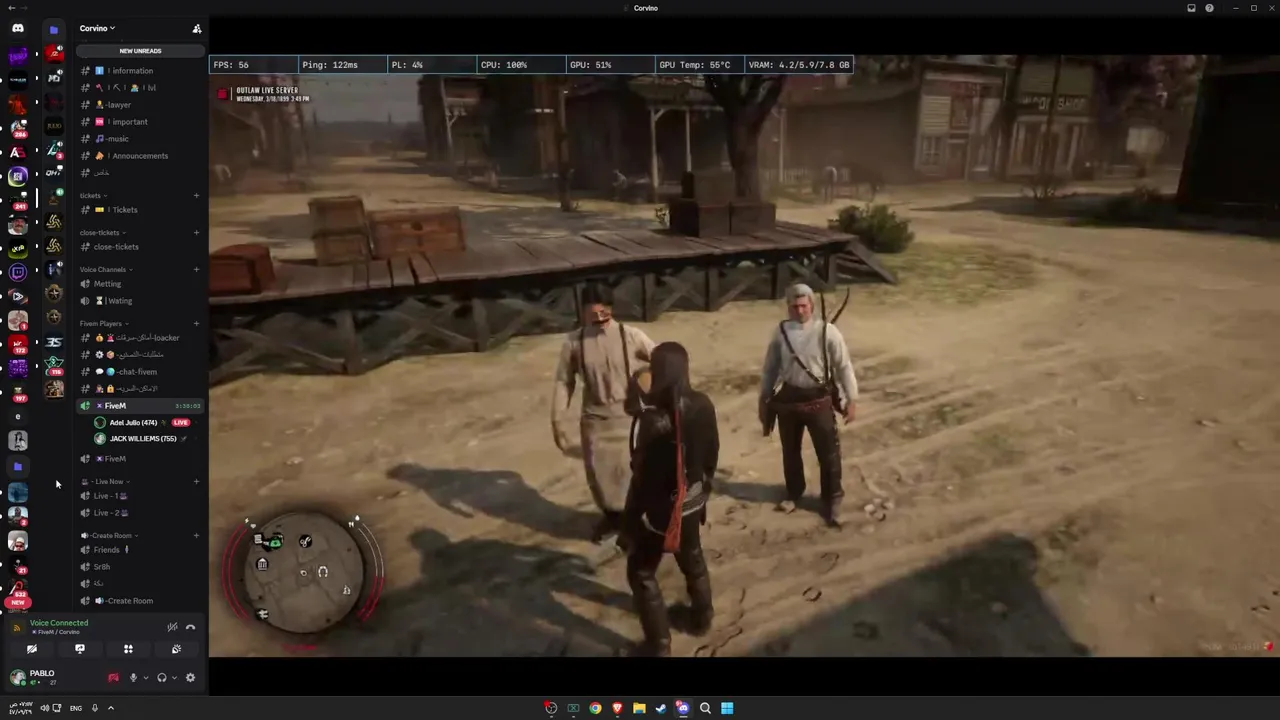Open Google Chrome from taskbar
The width and height of the screenshot is (1280, 720).
[x=595, y=708]
